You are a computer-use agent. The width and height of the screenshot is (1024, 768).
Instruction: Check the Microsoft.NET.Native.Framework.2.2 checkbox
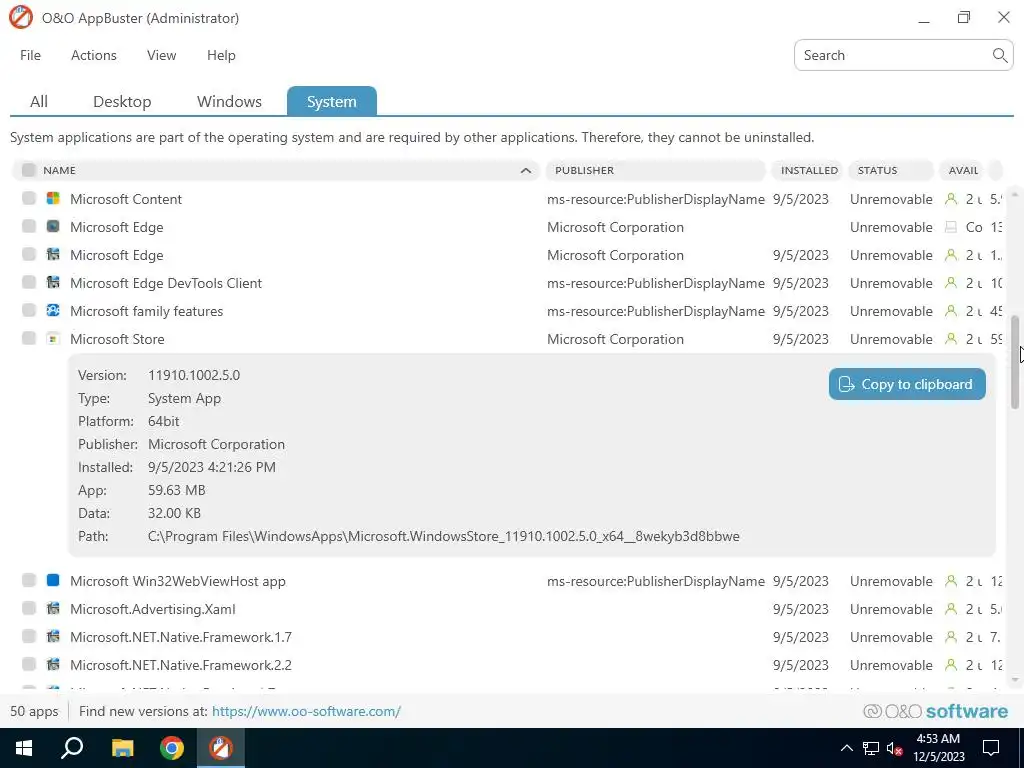[28, 664]
